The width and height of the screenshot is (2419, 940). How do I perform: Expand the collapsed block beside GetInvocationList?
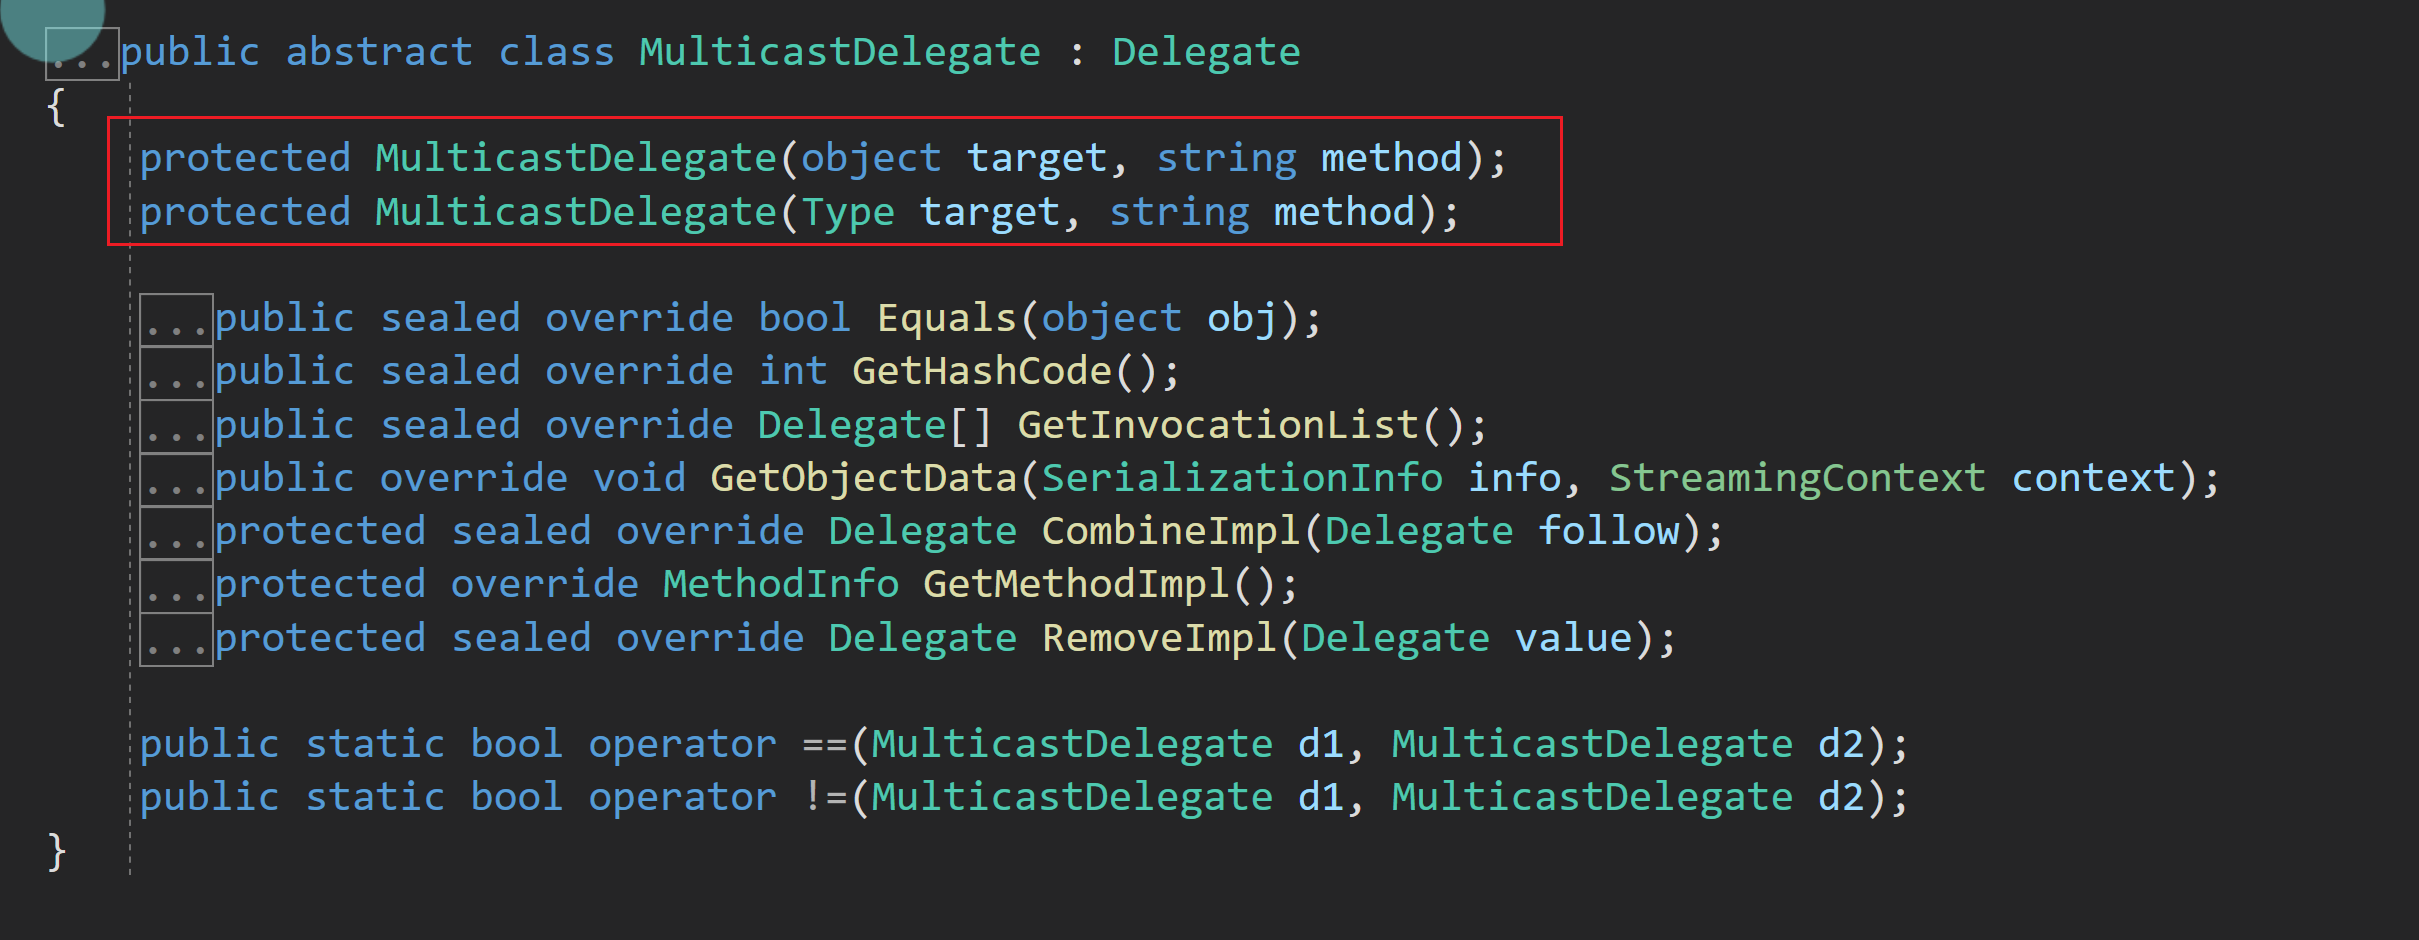[x=176, y=427]
